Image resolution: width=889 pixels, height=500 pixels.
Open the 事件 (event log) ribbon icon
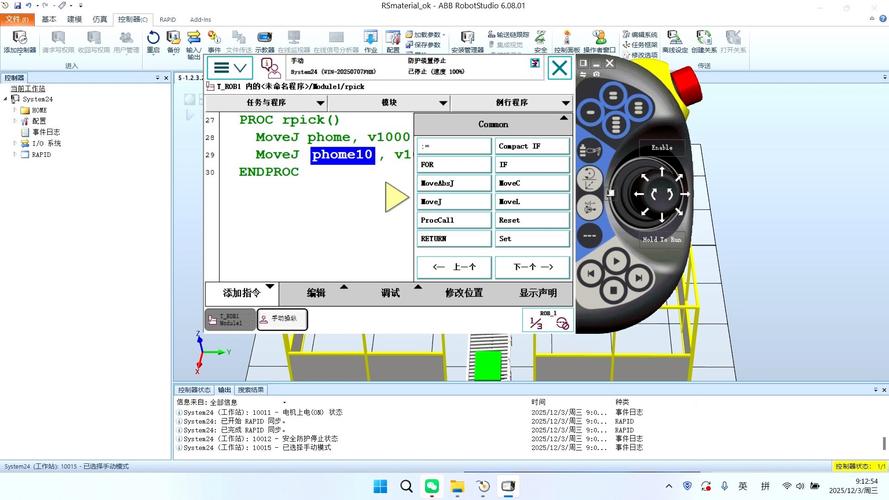click(x=214, y=41)
